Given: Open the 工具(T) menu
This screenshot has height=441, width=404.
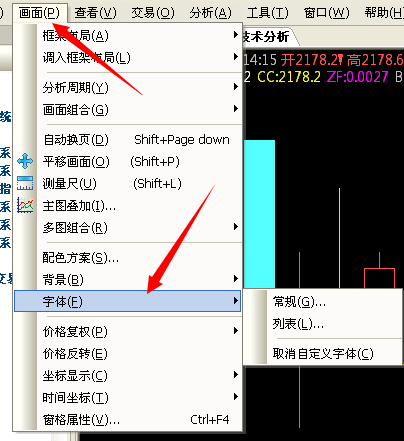Looking at the screenshot, I should point(267,13).
